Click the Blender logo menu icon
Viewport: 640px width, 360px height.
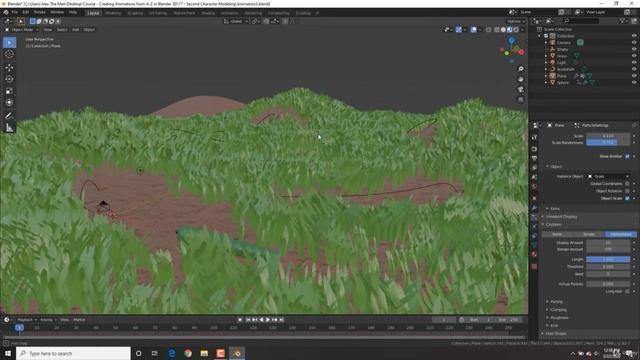click(6, 12)
